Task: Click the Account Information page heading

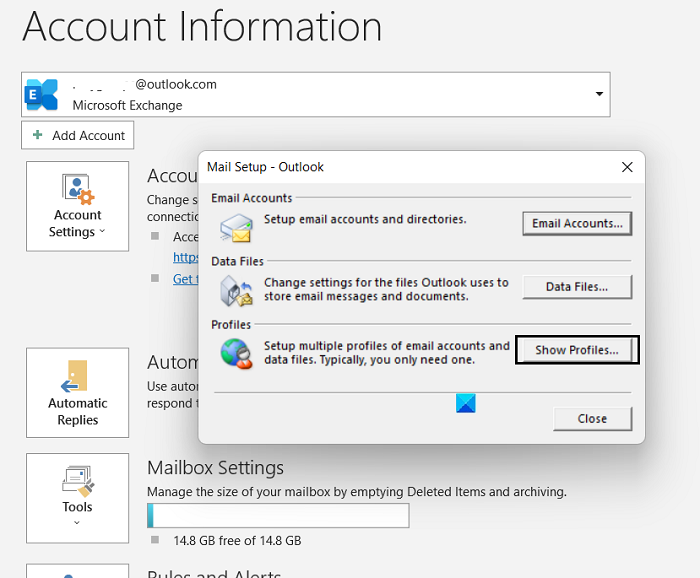Action: coord(202,27)
